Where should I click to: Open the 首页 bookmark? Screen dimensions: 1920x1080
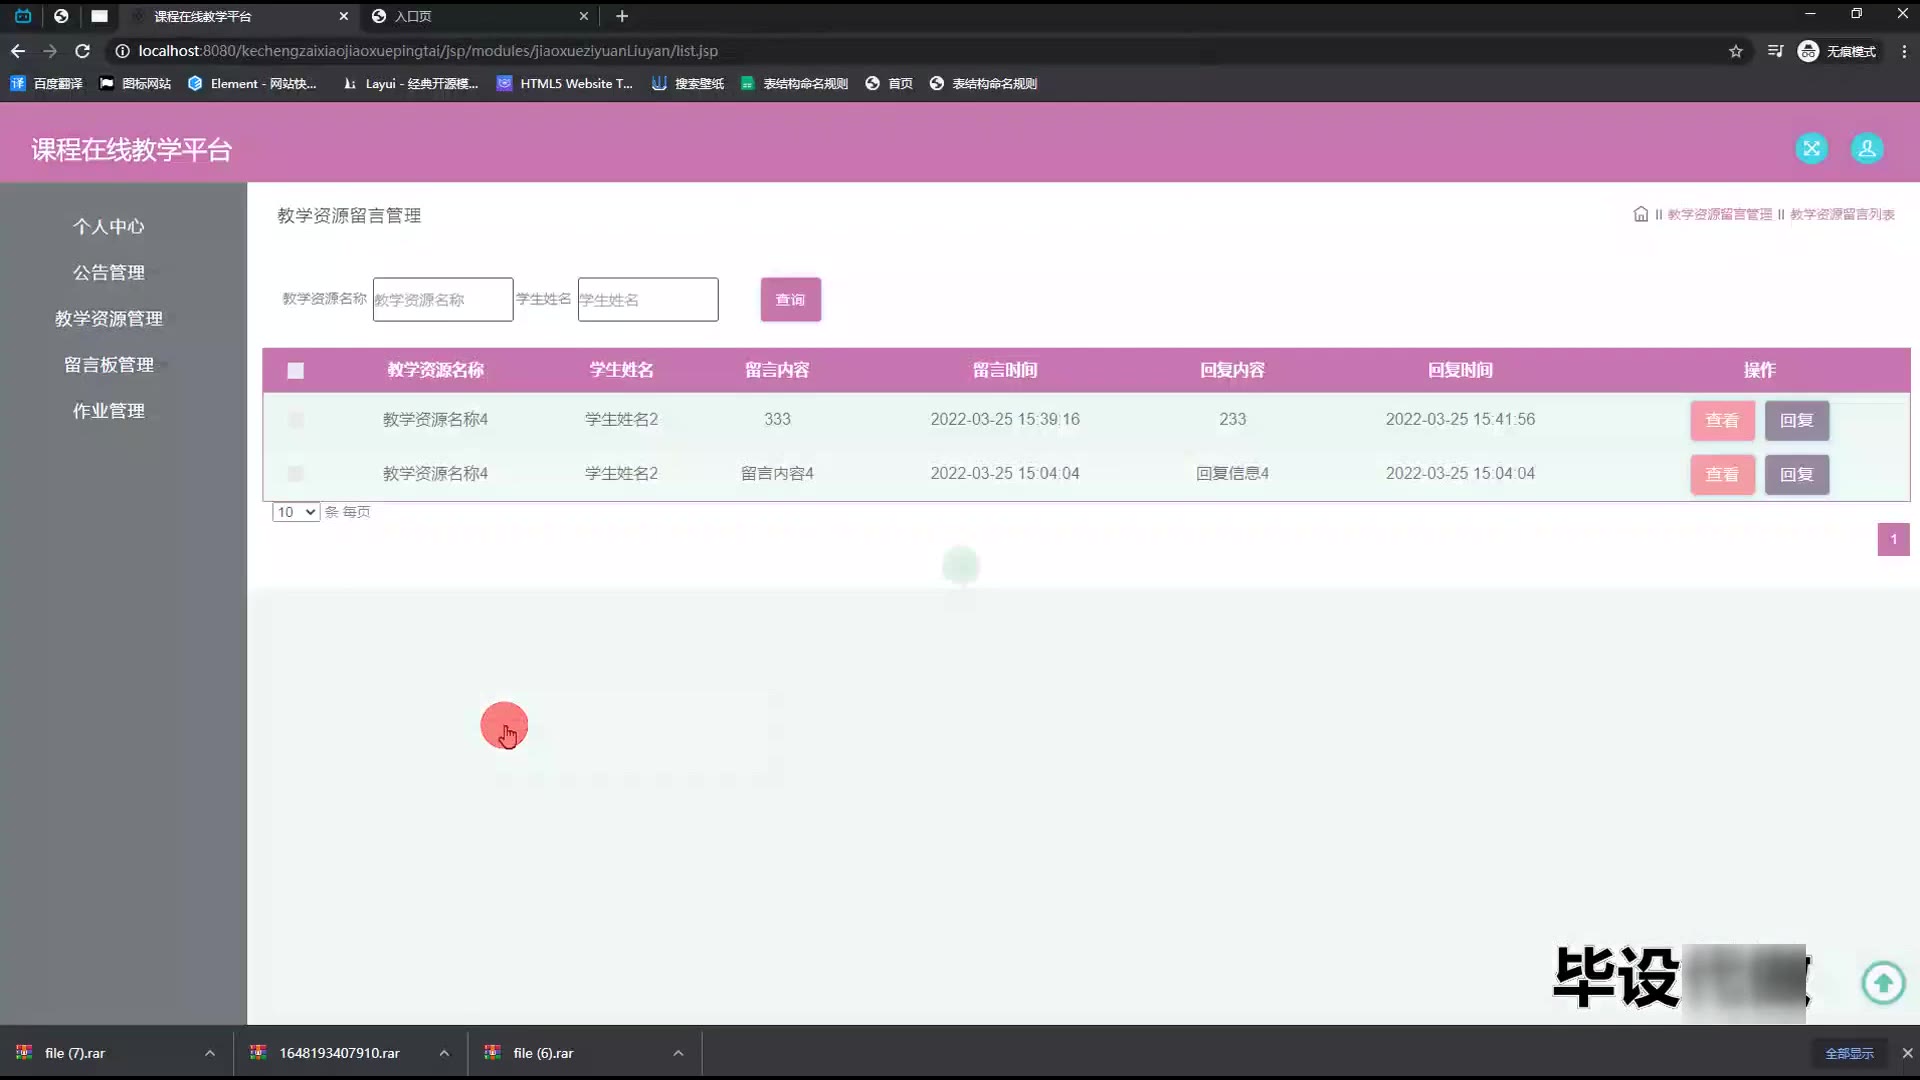click(889, 84)
